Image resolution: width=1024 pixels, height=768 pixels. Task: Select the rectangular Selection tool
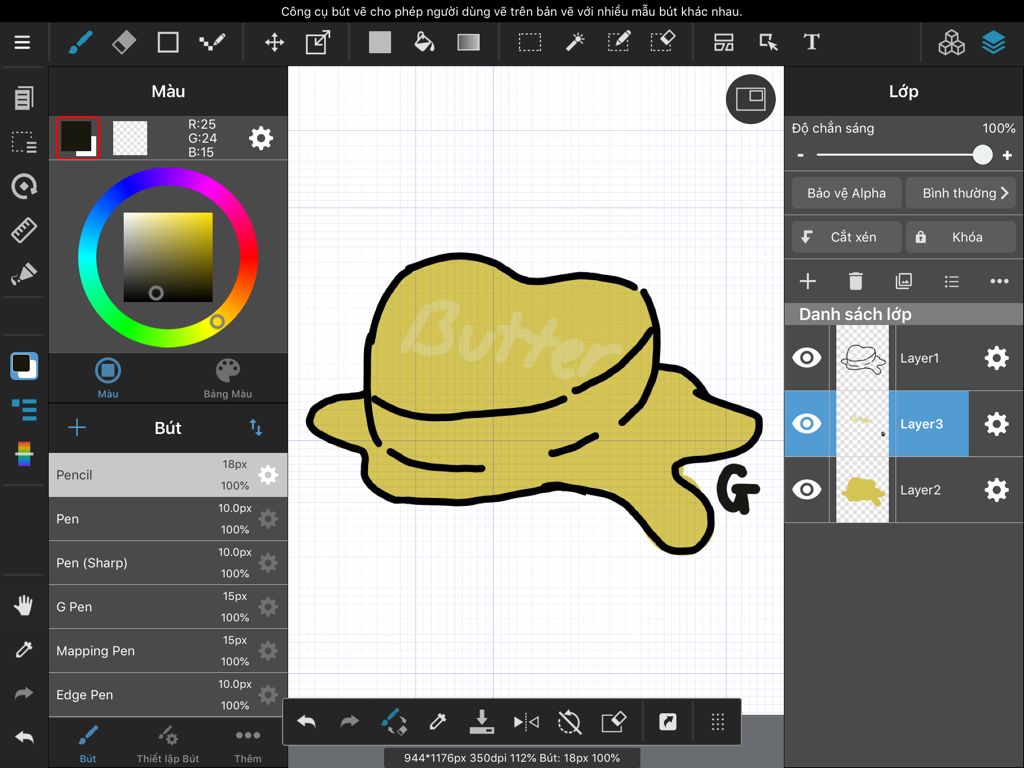[x=530, y=42]
